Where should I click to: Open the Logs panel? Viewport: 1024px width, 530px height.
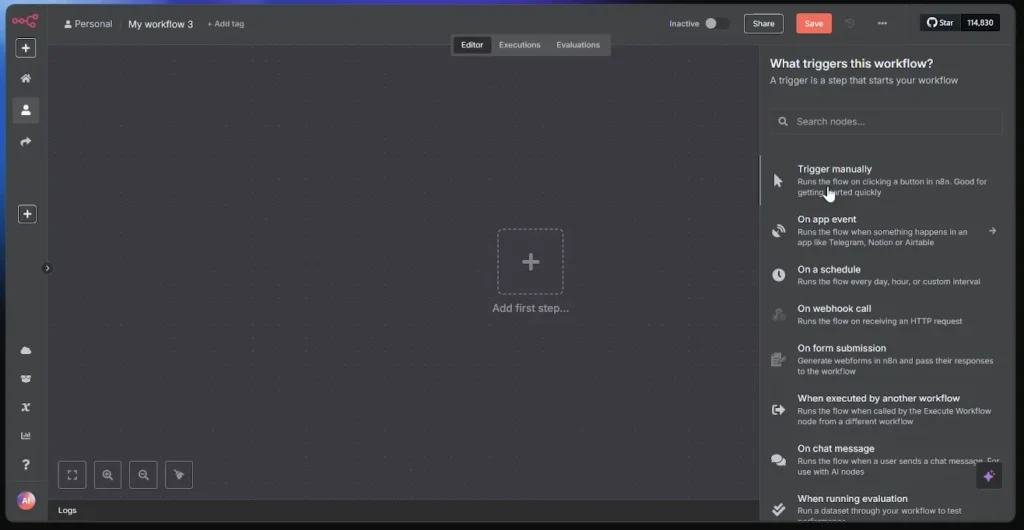click(x=67, y=510)
